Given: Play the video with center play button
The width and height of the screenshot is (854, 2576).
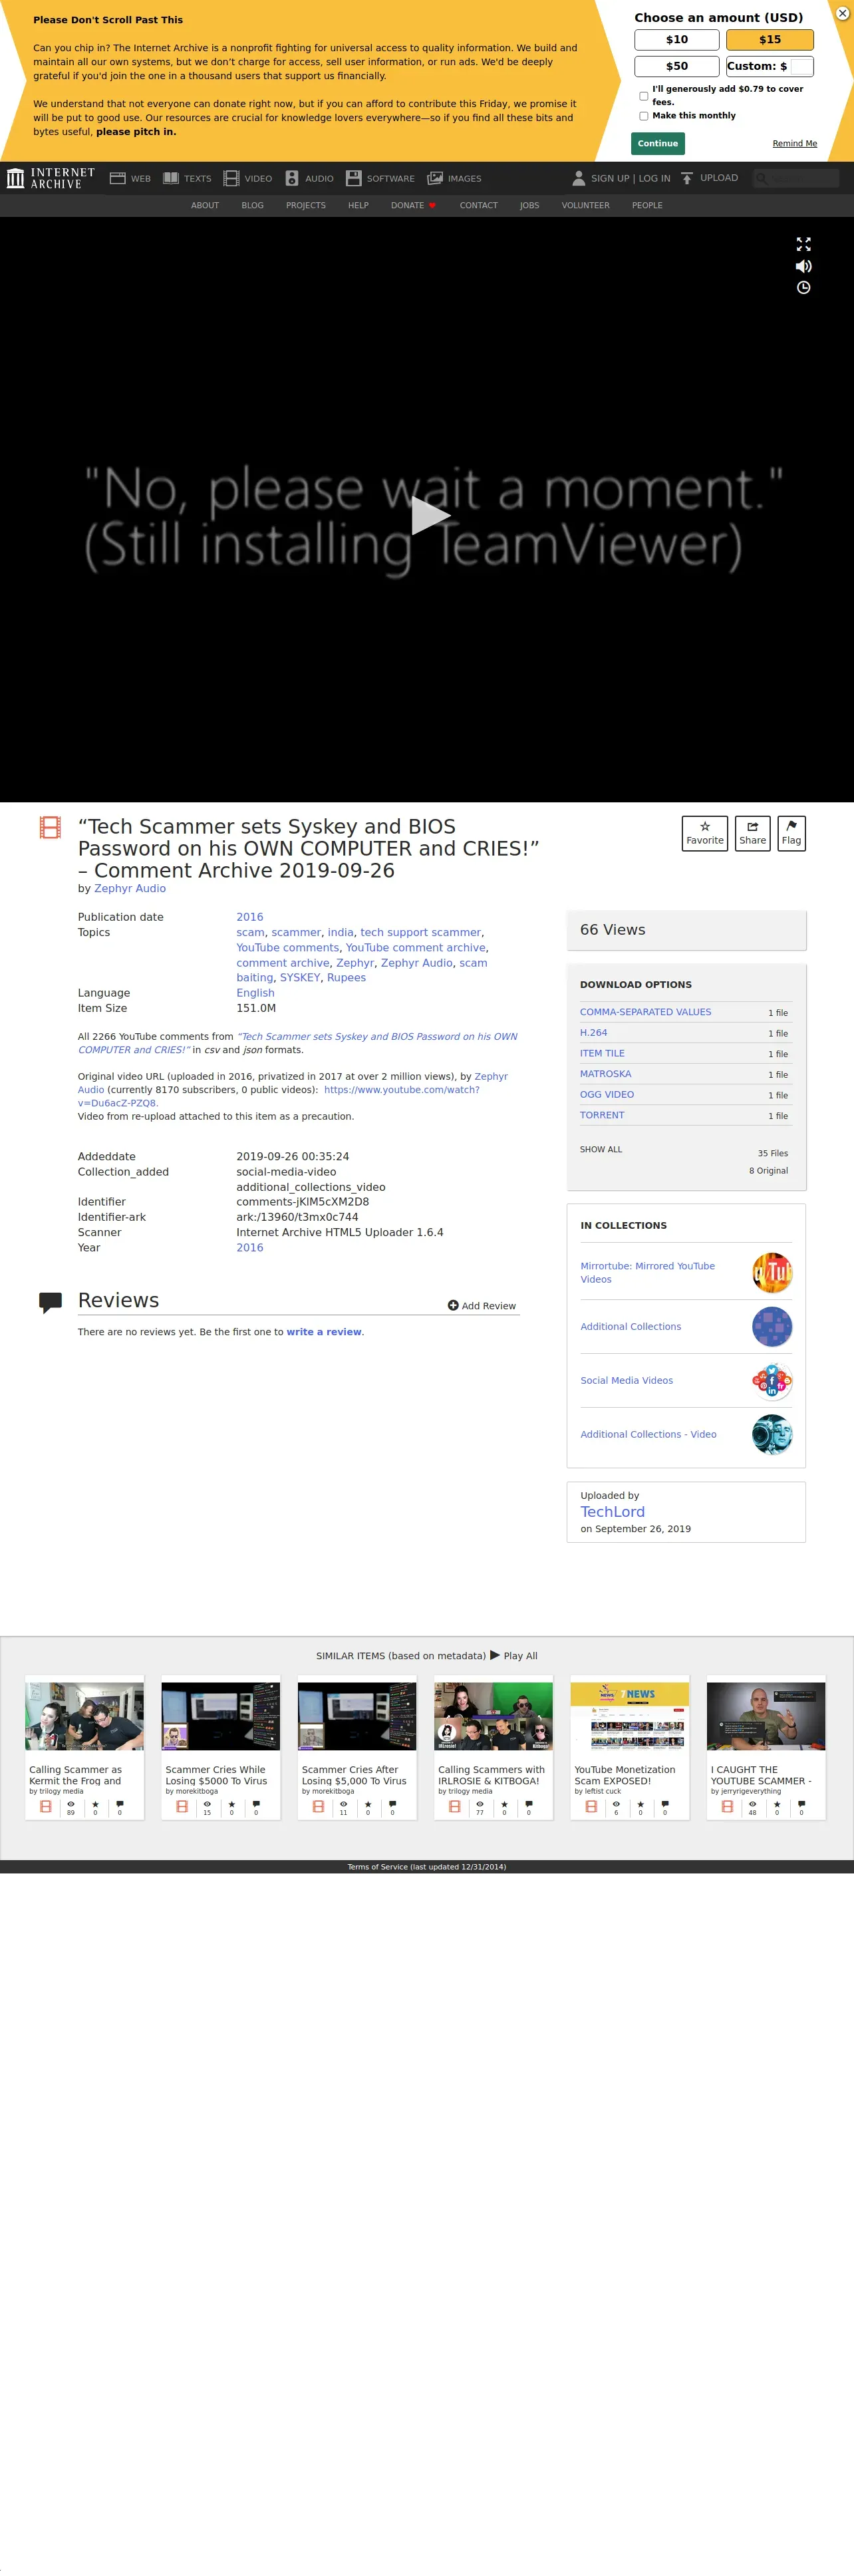Looking at the screenshot, I should pos(430,516).
